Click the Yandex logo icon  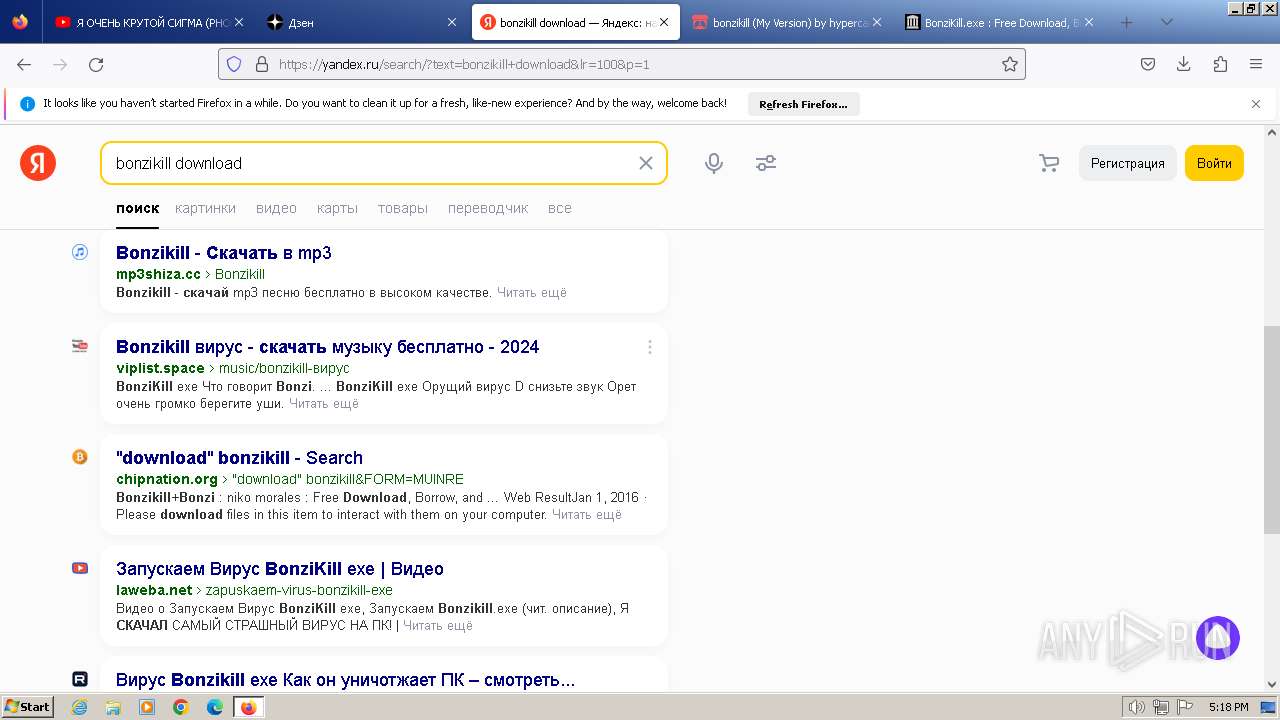38,163
